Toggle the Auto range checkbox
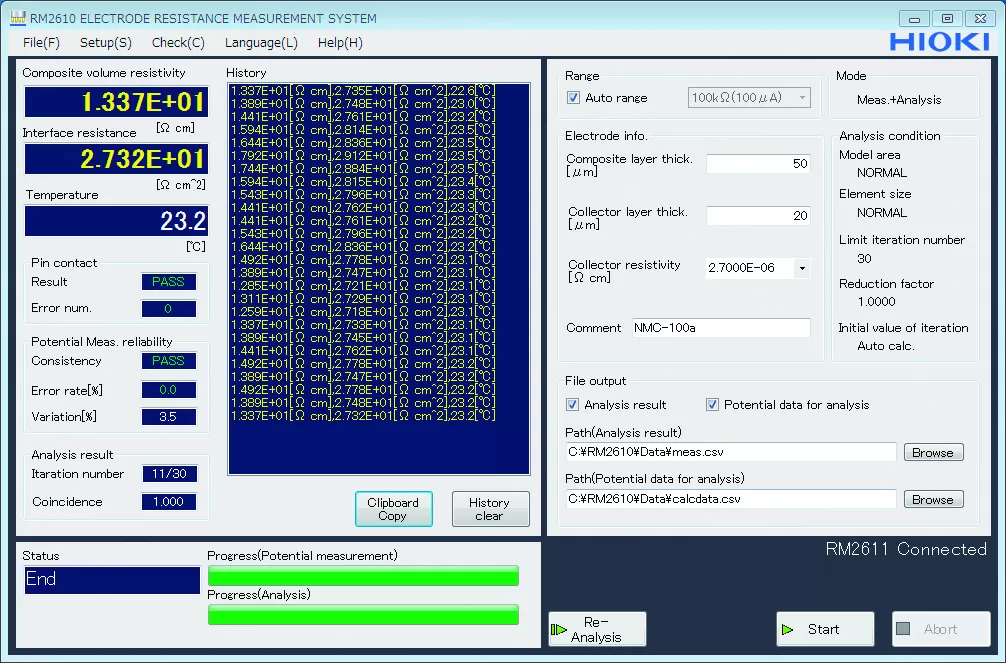The image size is (1006, 663). [573, 98]
